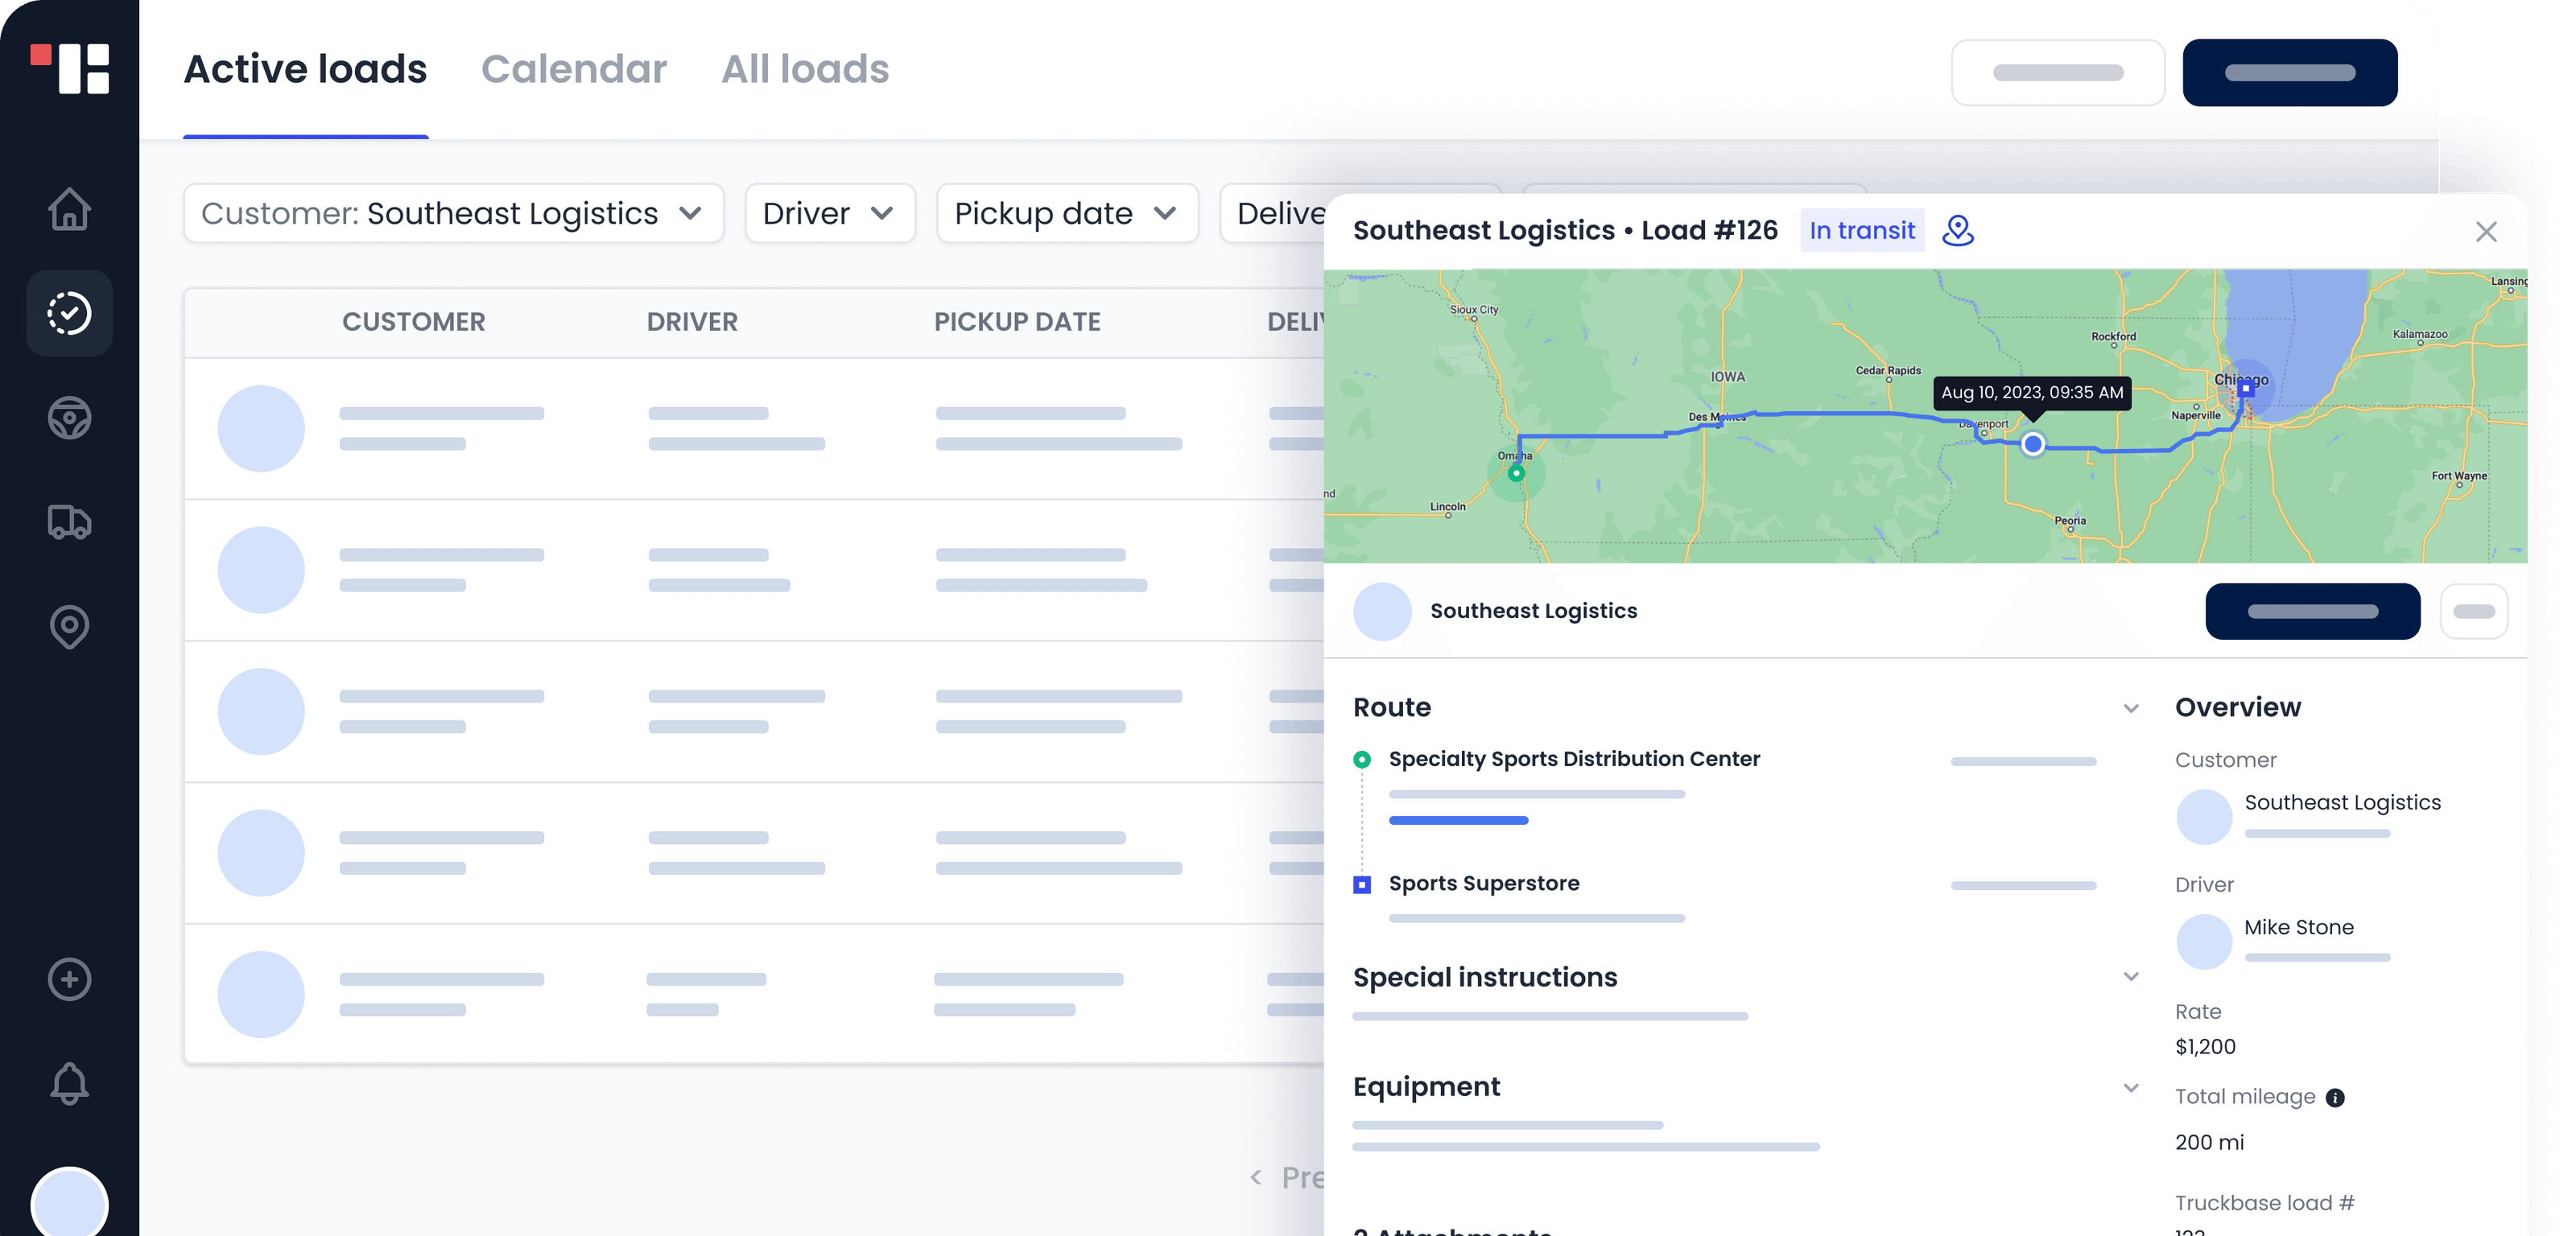Click the In transit status badge
This screenshot has width=2576, height=1236.
pyautogui.click(x=1861, y=230)
